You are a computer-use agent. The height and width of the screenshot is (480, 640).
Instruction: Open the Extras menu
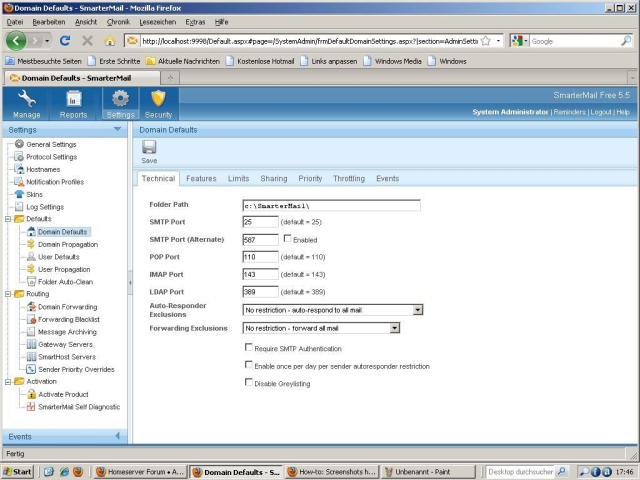coord(195,22)
